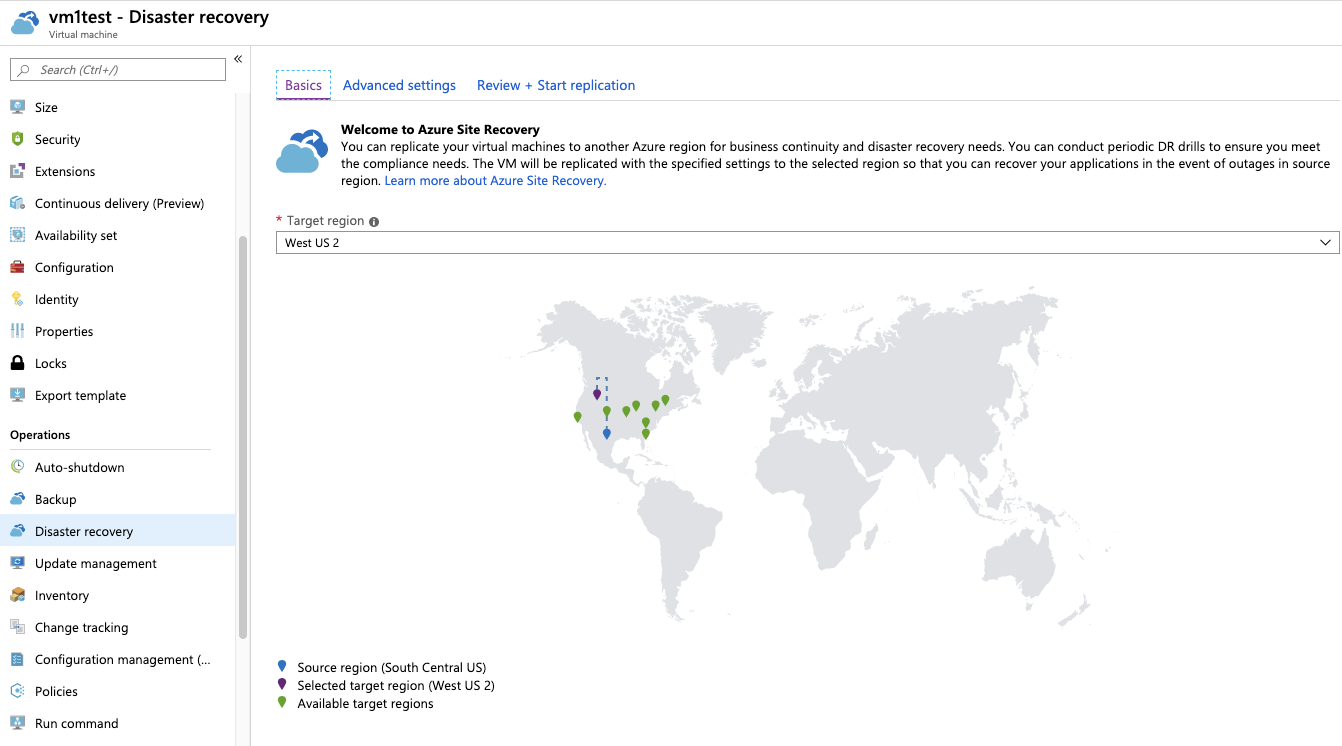Click the Auto-shutdown clock icon
Viewport: 1342px width, 746px height.
(x=17, y=467)
